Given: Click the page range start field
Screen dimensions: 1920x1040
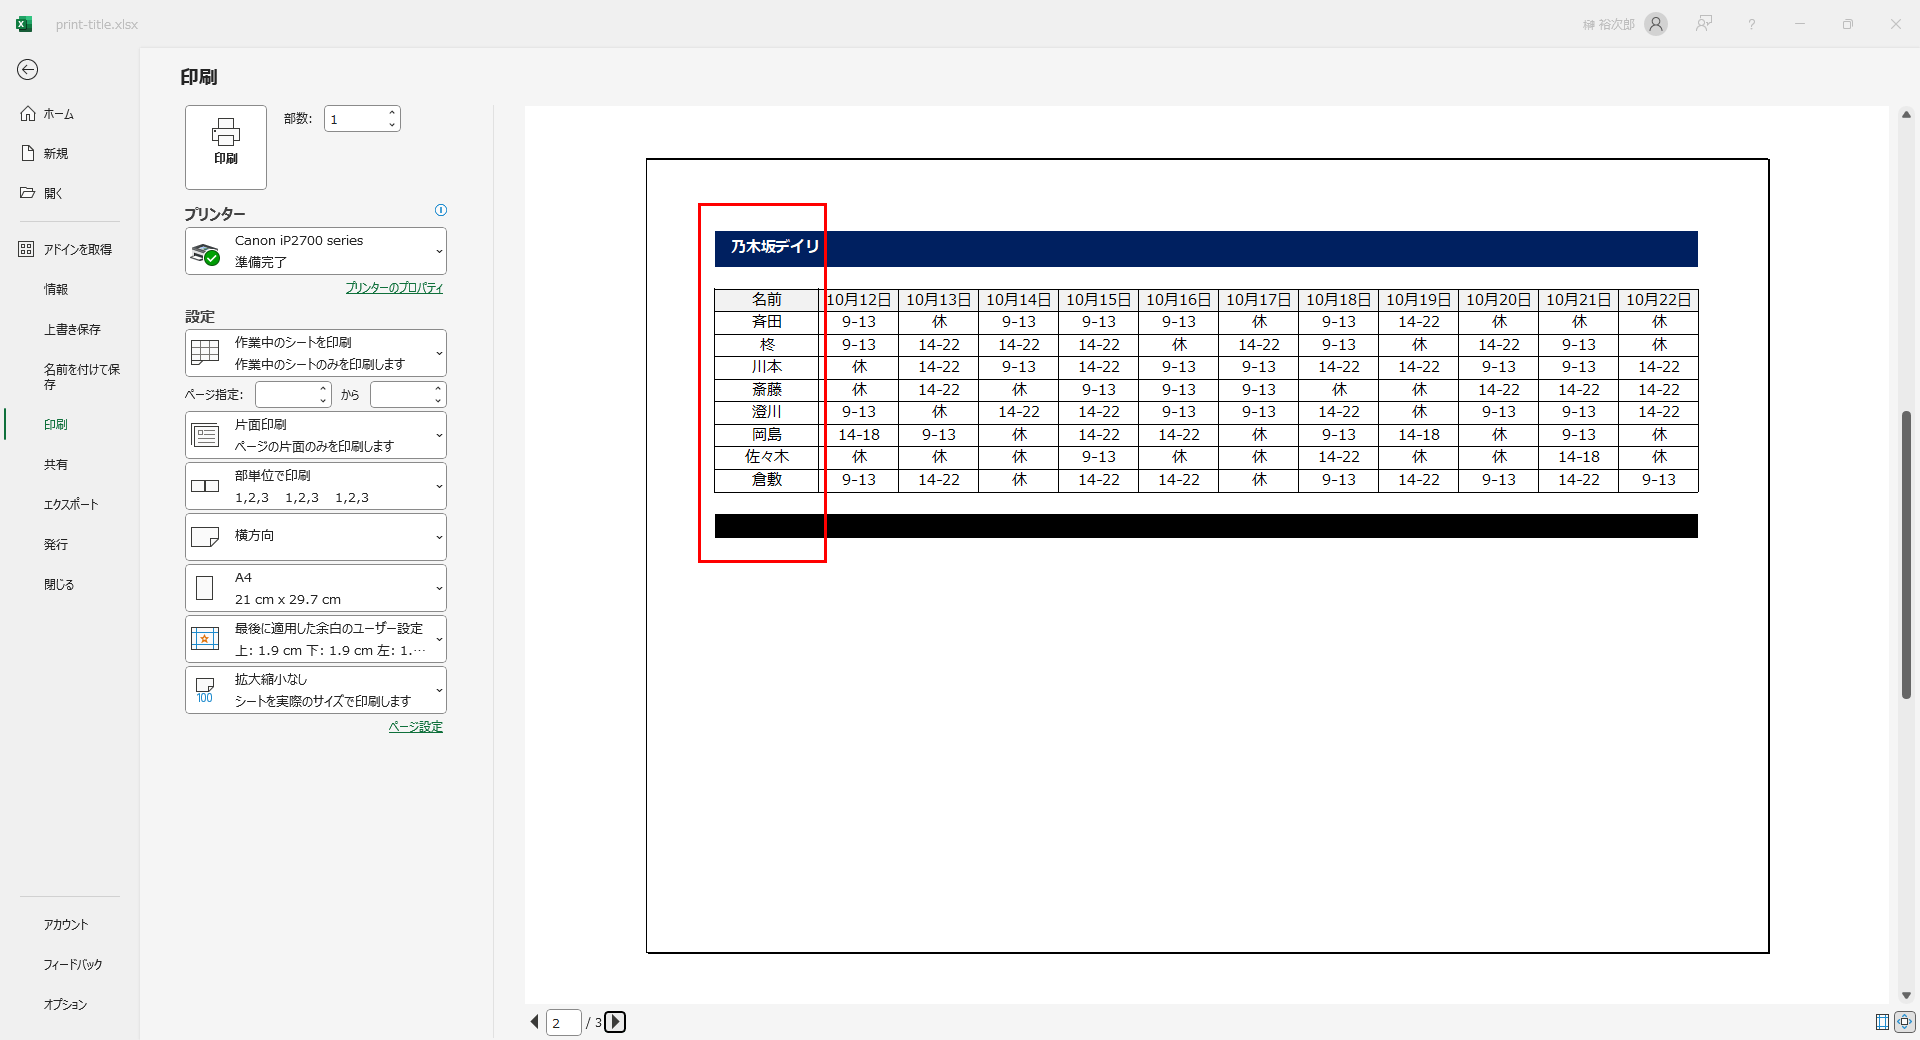Looking at the screenshot, I should pos(286,395).
